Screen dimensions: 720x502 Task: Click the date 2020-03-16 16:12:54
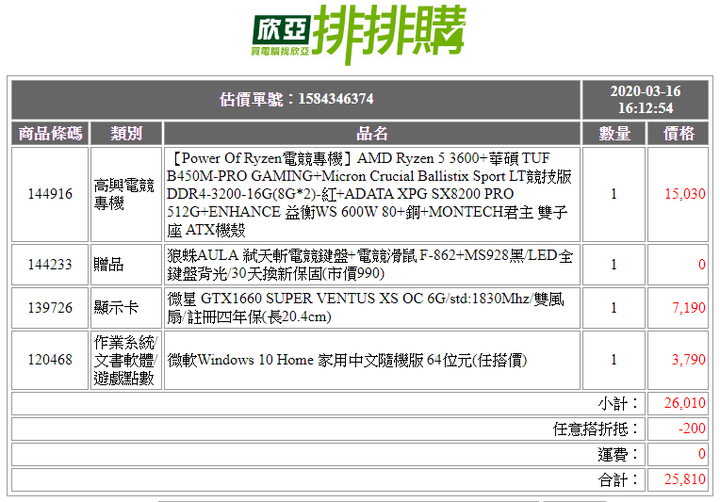(645, 99)
